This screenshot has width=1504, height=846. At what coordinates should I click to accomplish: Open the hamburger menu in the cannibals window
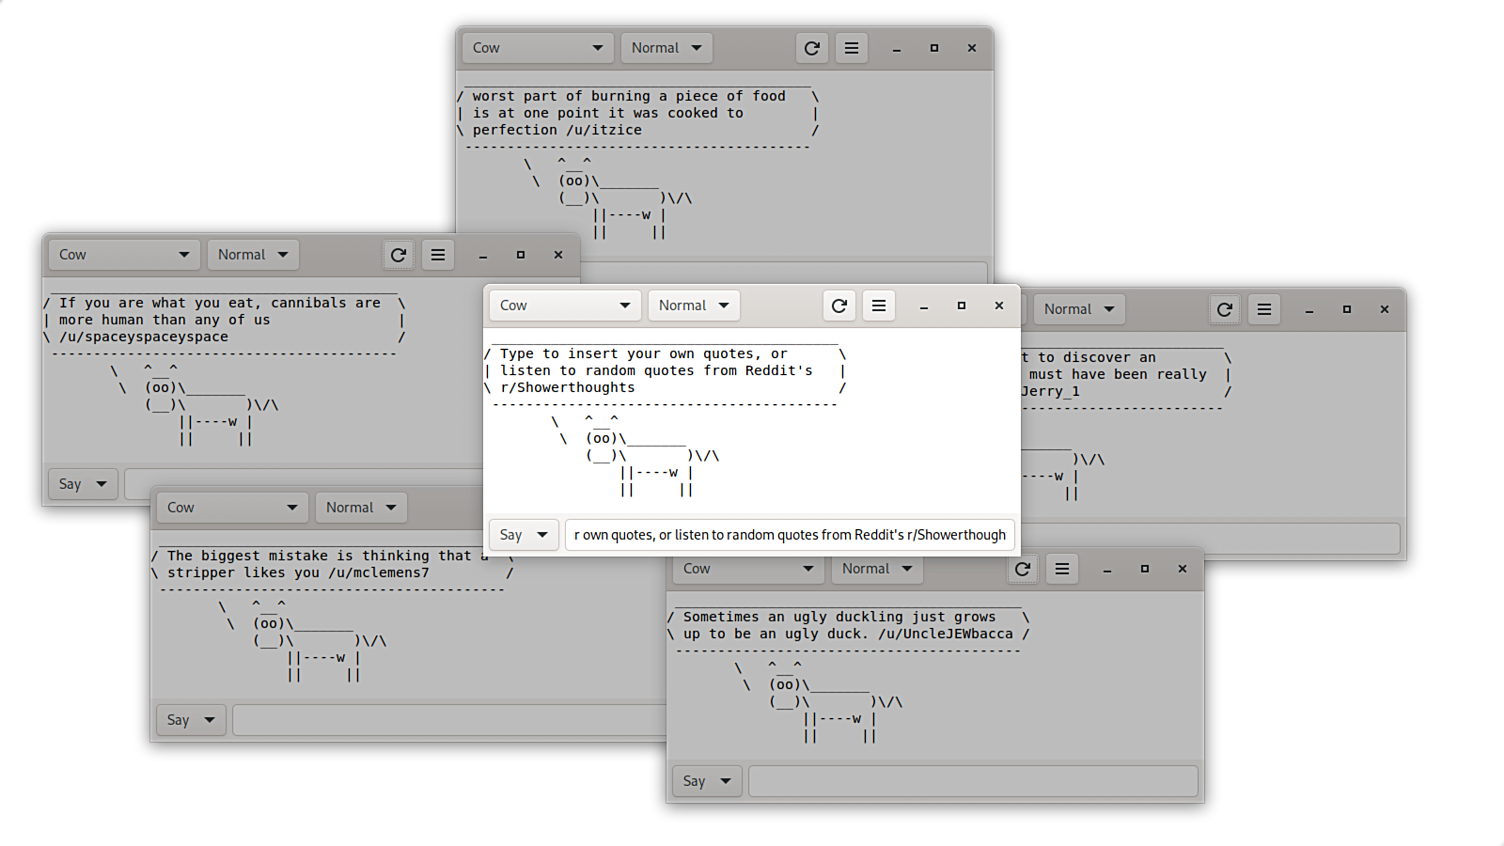437,254
